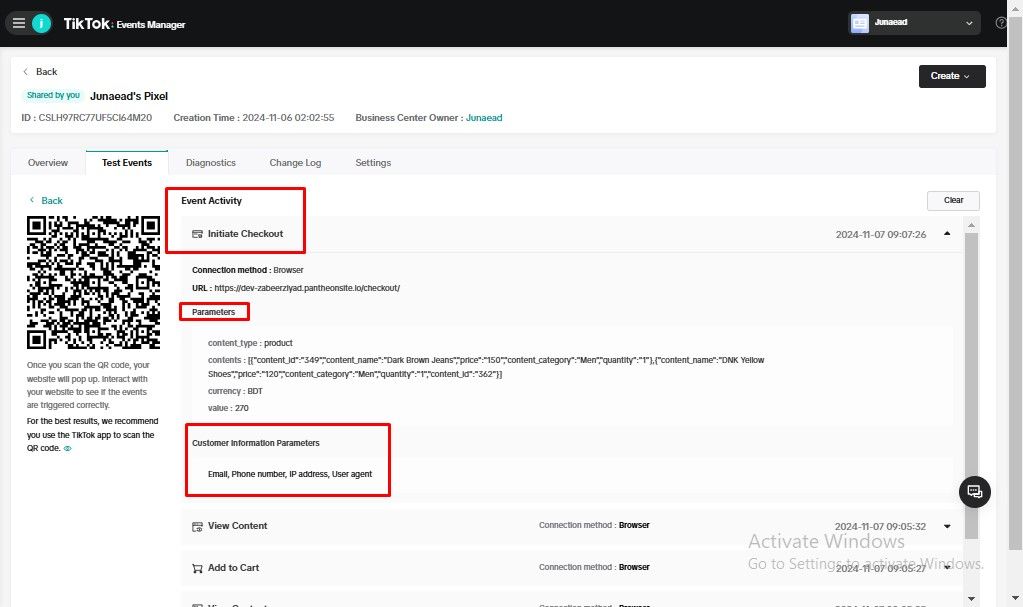This screenshot has width=1023, height=607.
Task: Click the event list scroll up arrow
Action: pyautogui.click(x=971, y=225)
